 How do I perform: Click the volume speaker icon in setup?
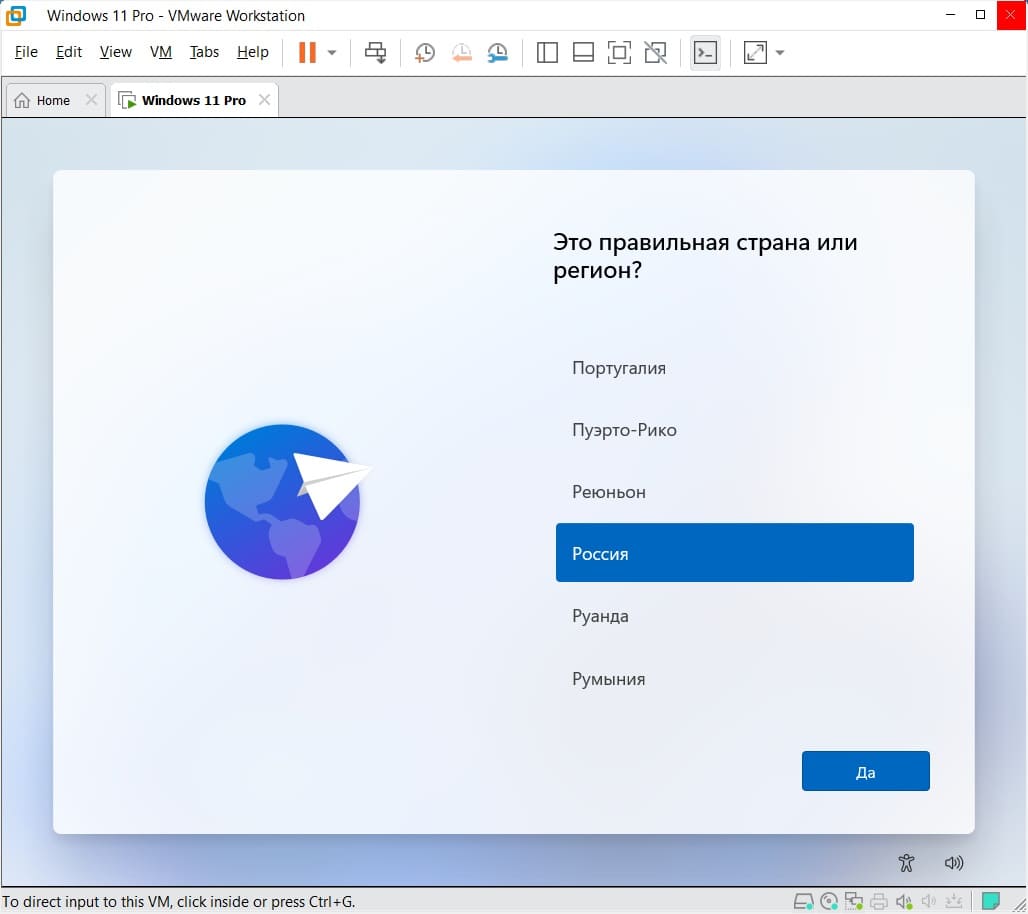[954, 863]
